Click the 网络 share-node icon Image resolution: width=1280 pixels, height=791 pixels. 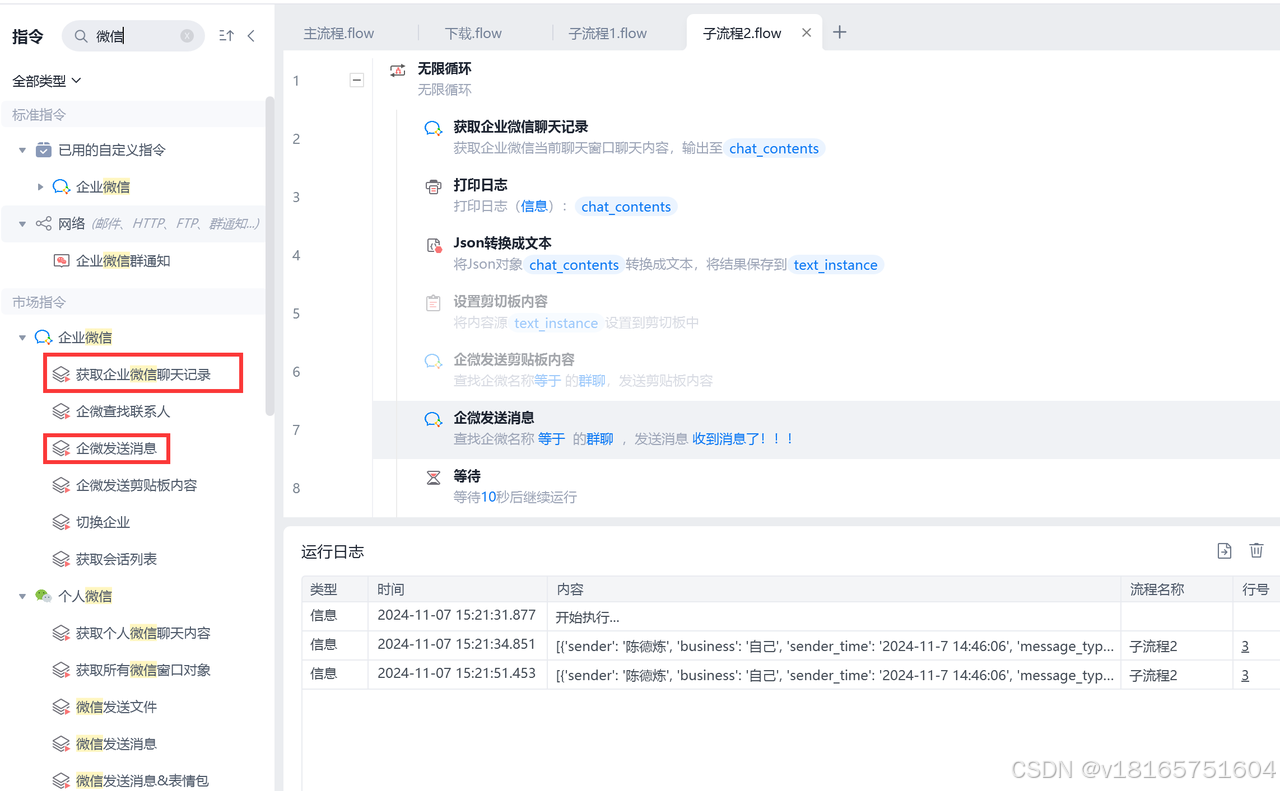(43, 224)
